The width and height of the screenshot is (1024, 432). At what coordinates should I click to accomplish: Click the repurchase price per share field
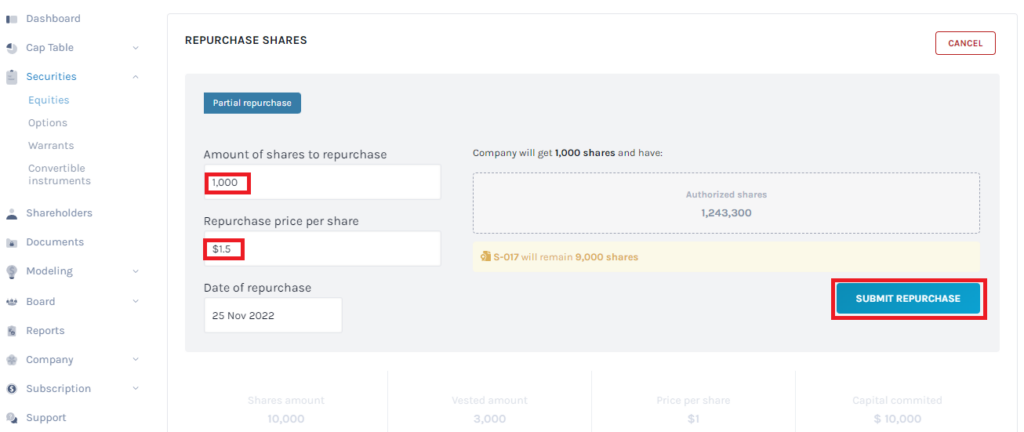[322, 249]
